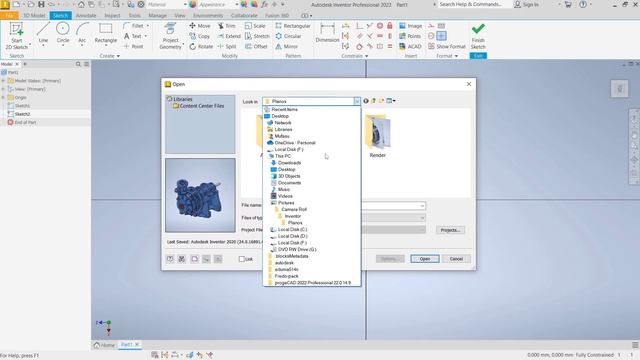Click Sign In in title bar
This screenshot has height=360, width=640.
tap(527, 4)
